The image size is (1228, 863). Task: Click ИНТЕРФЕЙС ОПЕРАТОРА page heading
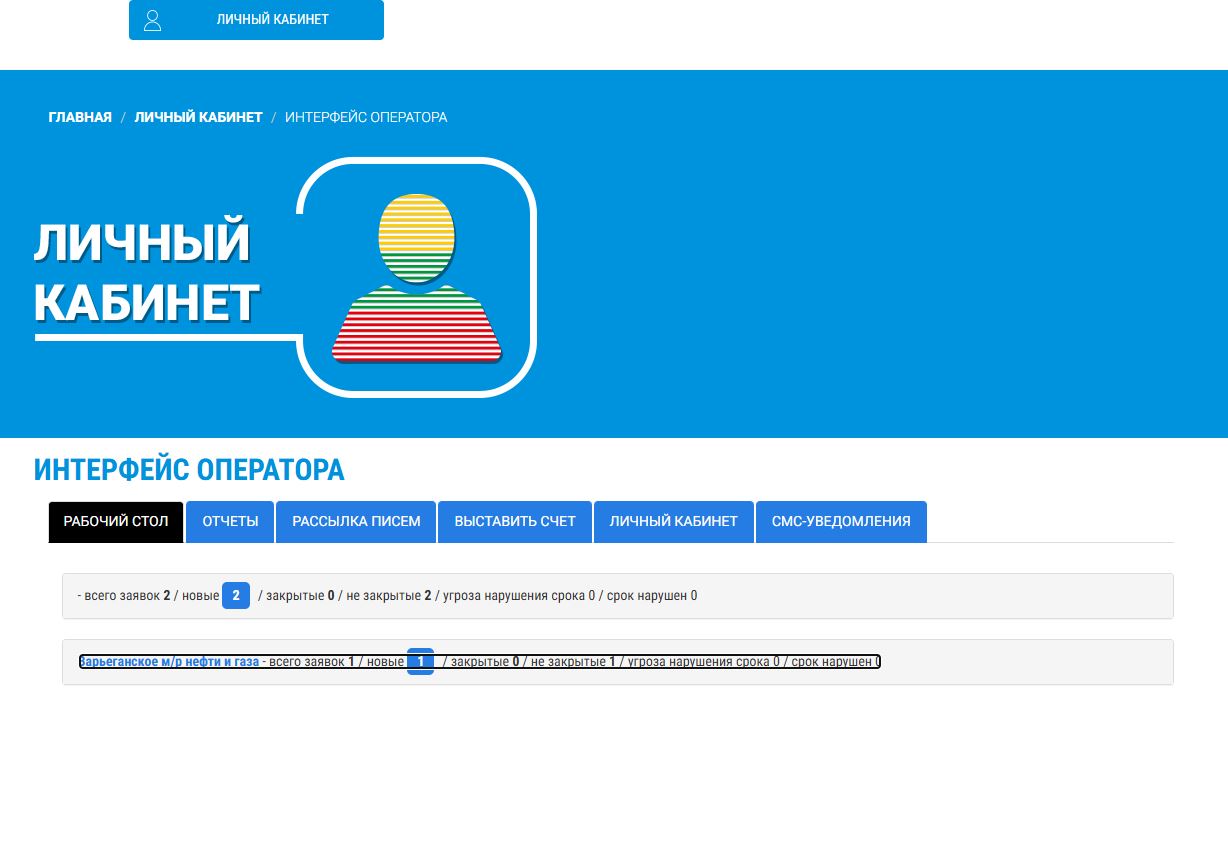(189, 469)
